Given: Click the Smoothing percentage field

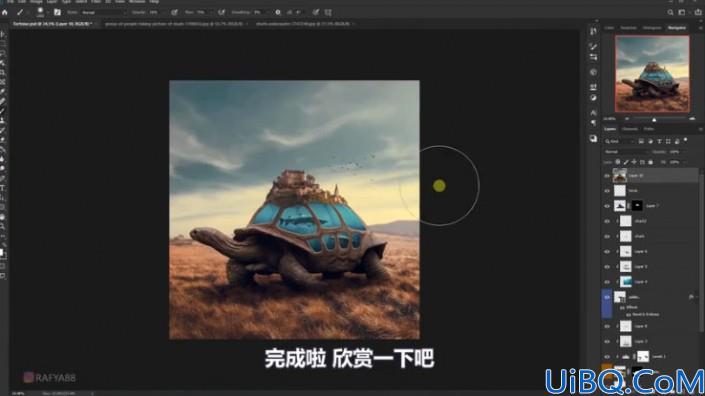Looking at the screenshot, I should pos(259,13).
